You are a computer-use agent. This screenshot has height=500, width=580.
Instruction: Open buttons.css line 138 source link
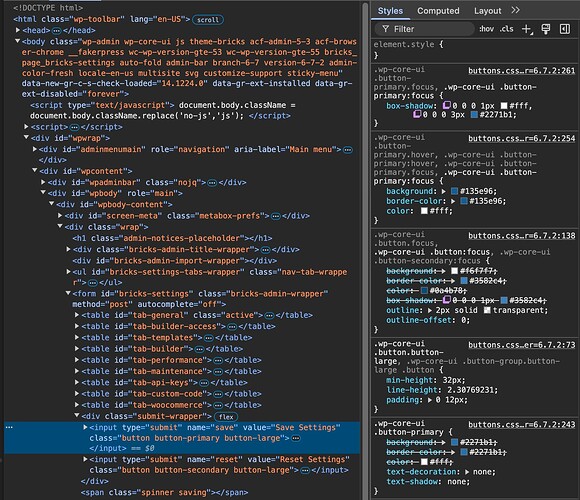click(522, 236)
